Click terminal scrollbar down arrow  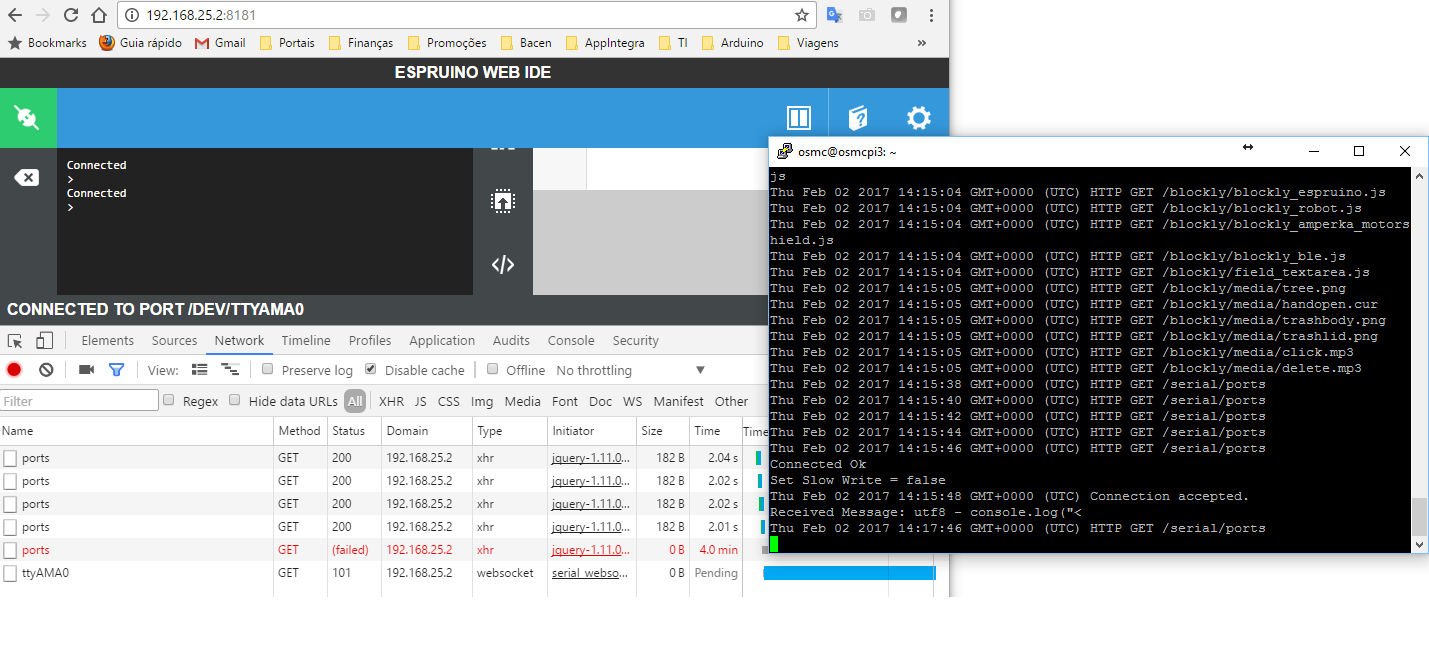1419,545
